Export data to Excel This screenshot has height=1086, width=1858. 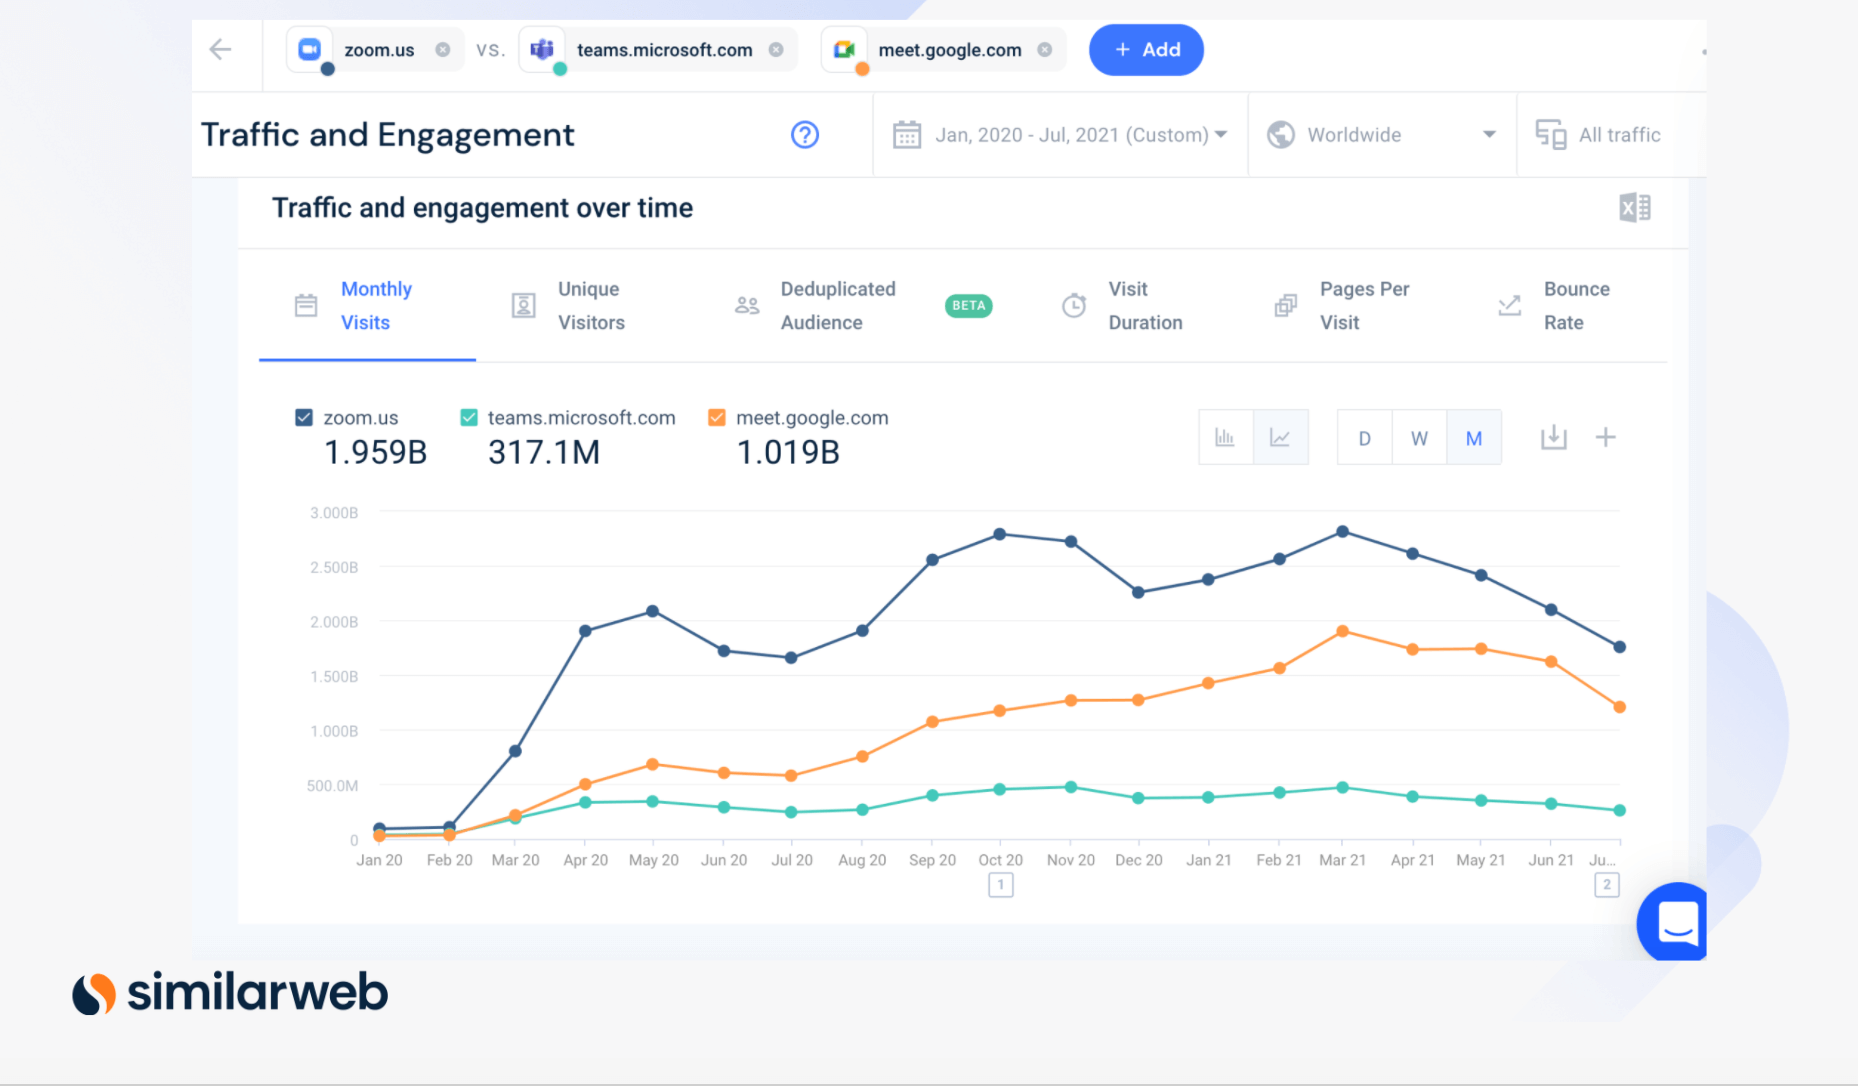1635,208
